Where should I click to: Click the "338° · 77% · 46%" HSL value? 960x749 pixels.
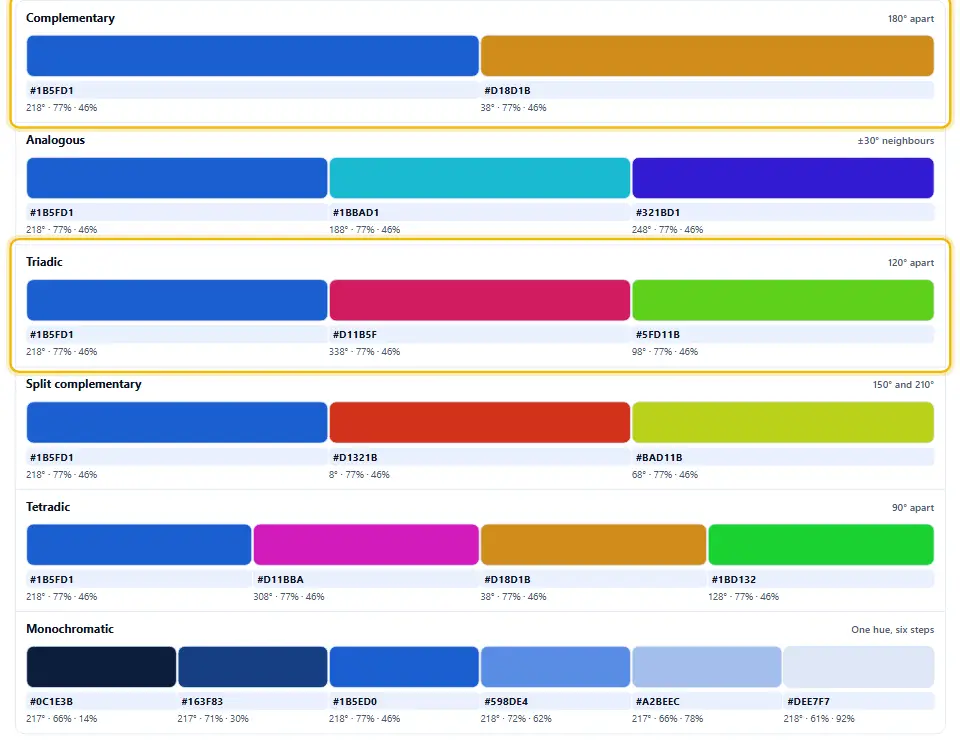click(364, 352)
